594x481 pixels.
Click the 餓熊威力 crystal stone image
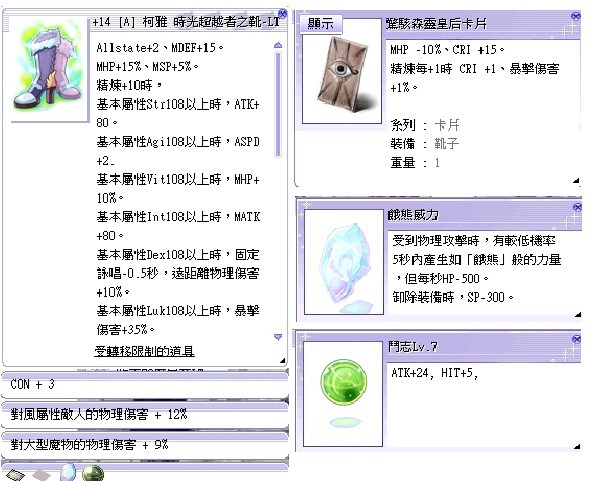tap(344, 262)
